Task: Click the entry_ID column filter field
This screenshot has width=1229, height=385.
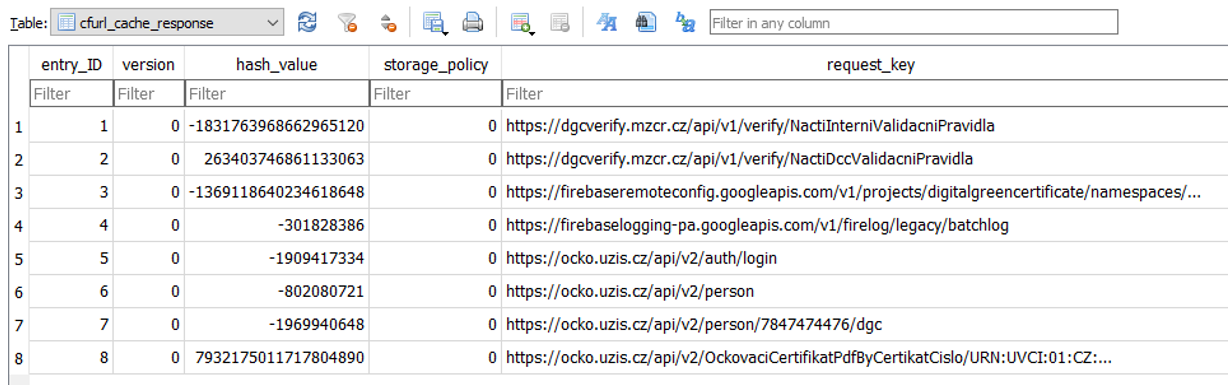Action: [71, 94]
